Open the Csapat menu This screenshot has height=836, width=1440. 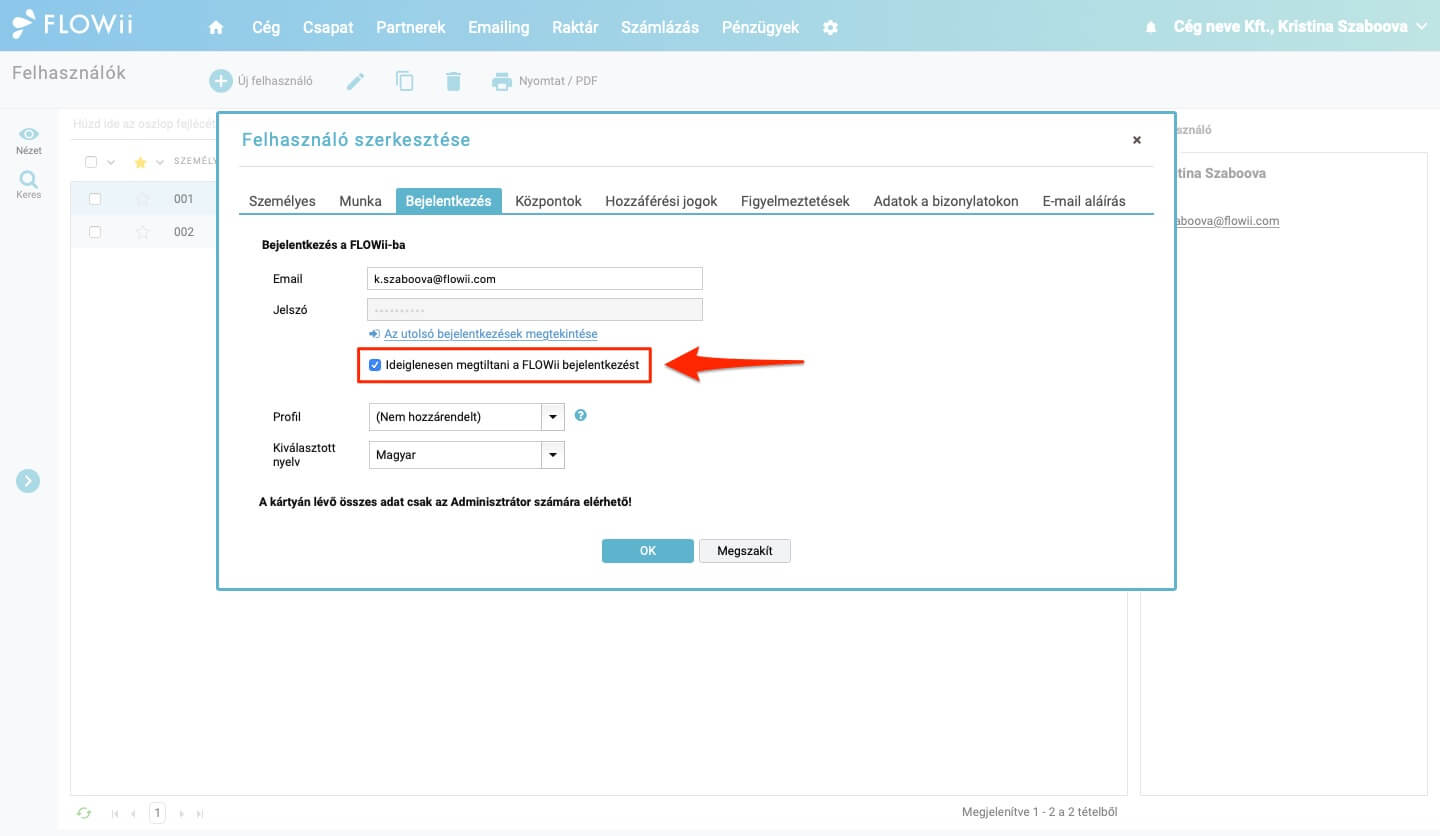(x=328, y=28)
